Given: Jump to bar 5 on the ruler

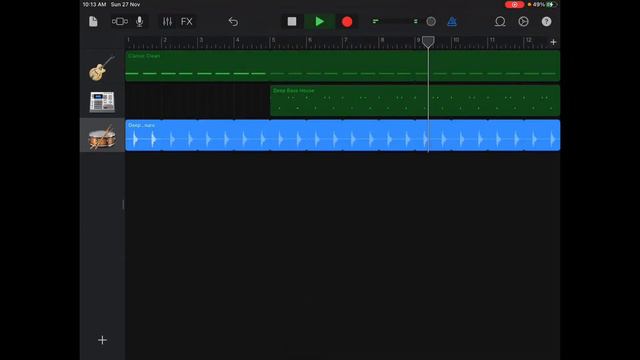Looking at the screenshot, I should point(273,40).
